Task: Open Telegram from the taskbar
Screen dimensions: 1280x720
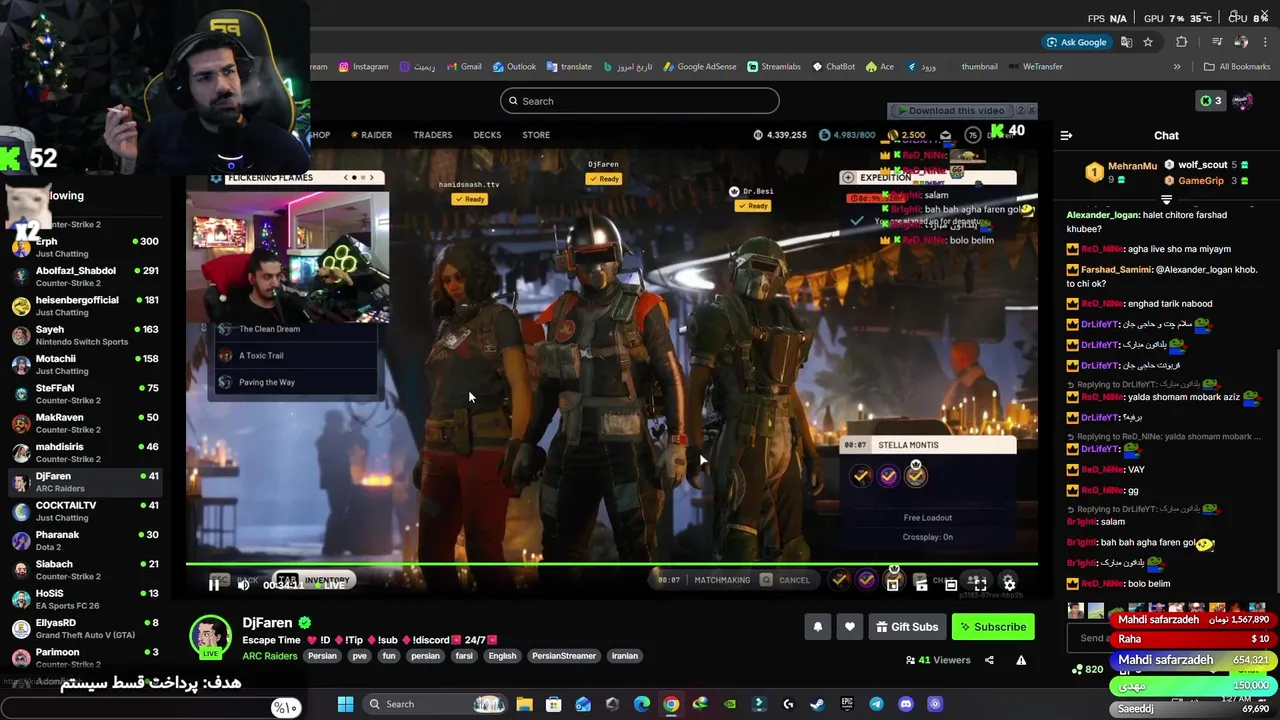Action: coord(876,704)
